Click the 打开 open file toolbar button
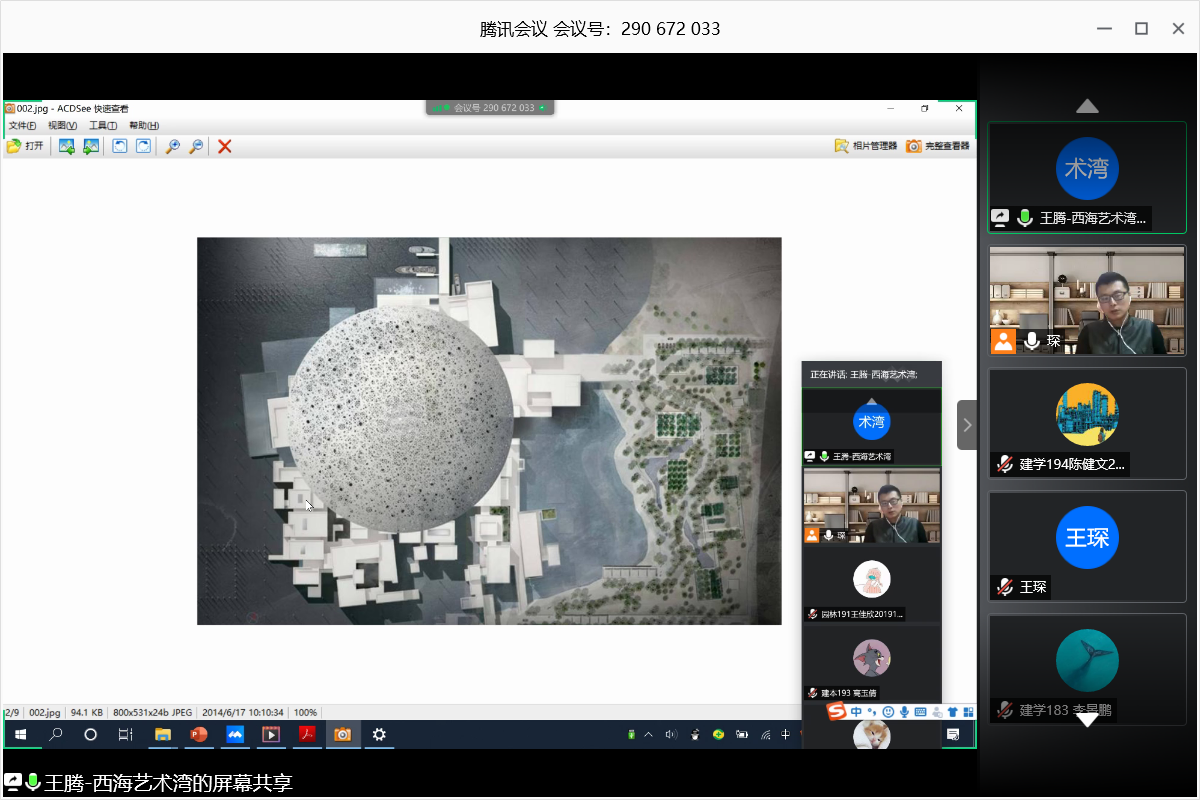 [x=25, y=146]
